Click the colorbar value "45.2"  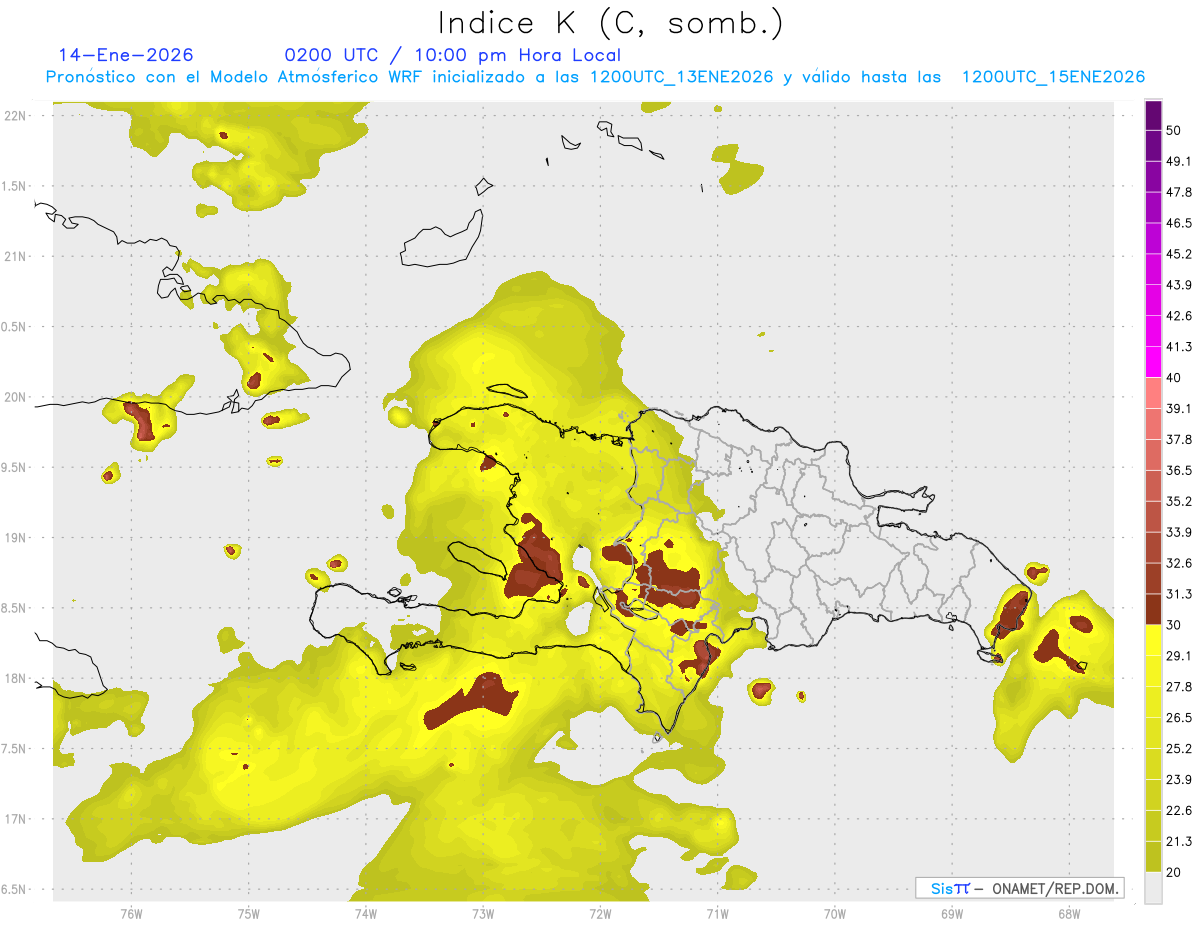coord(1179,254)
